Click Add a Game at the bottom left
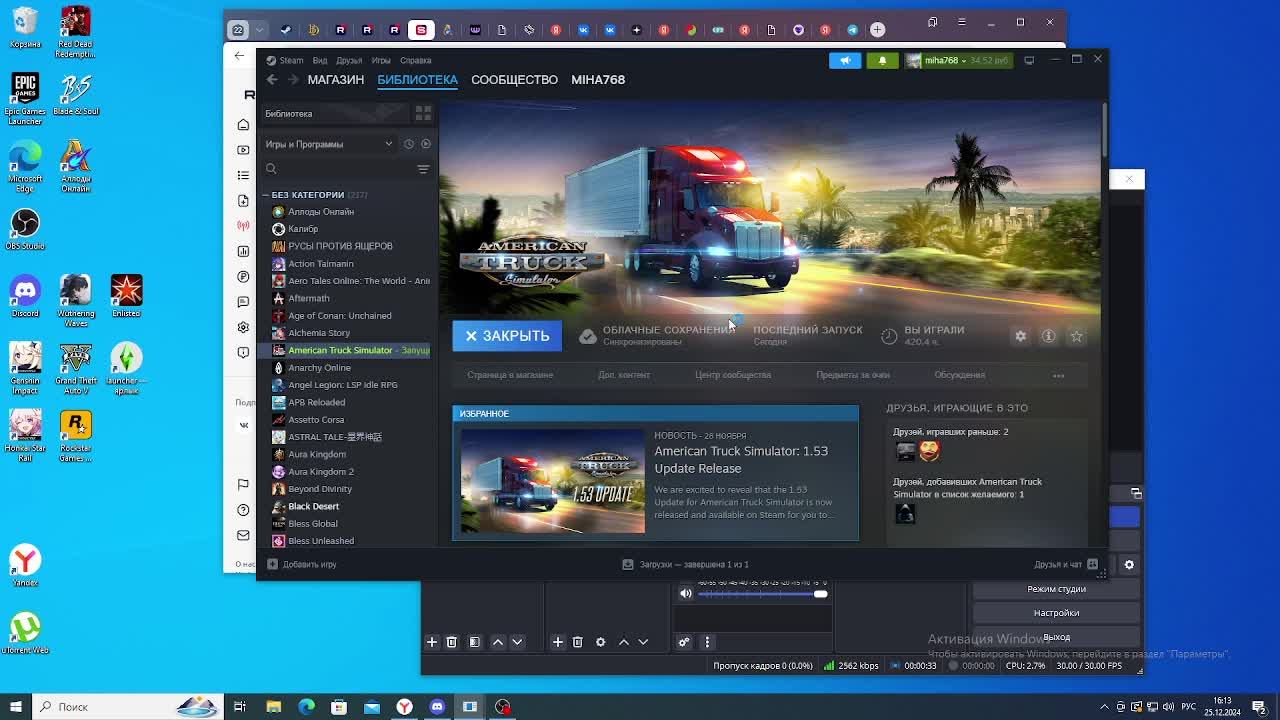Image resolution: width=1280 pixels, height=720 pixels. pyautogui.click(x=301, y=564)
